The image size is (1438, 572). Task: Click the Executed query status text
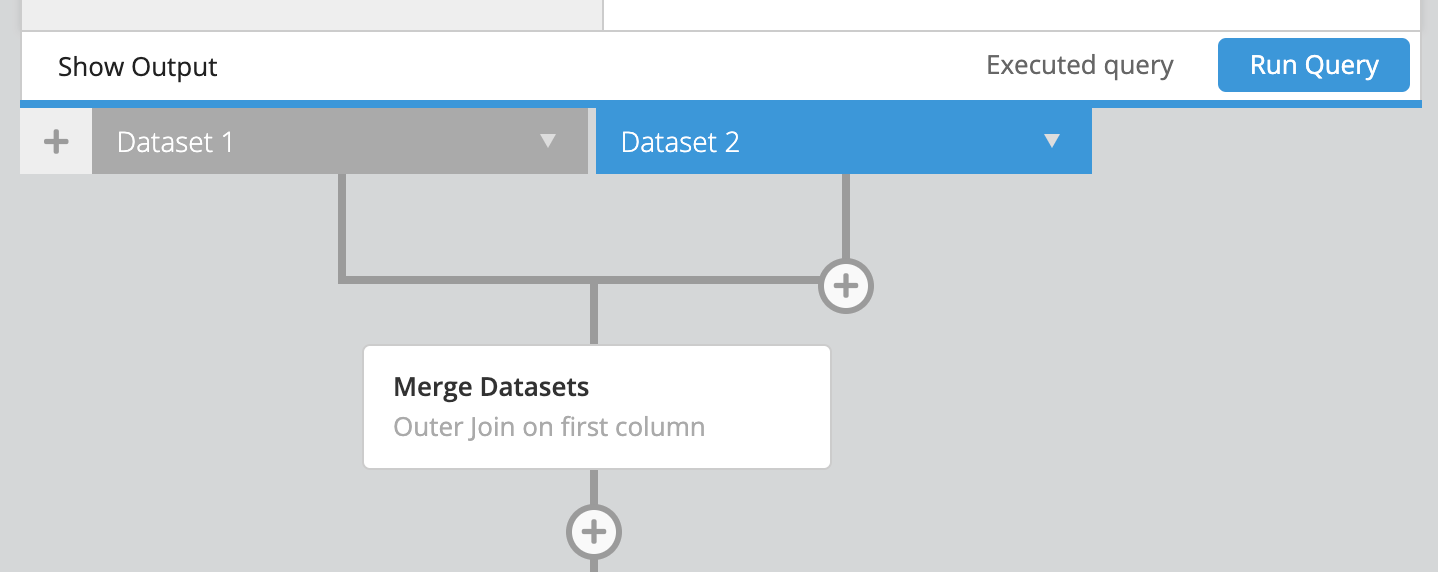coord(1080,65)
